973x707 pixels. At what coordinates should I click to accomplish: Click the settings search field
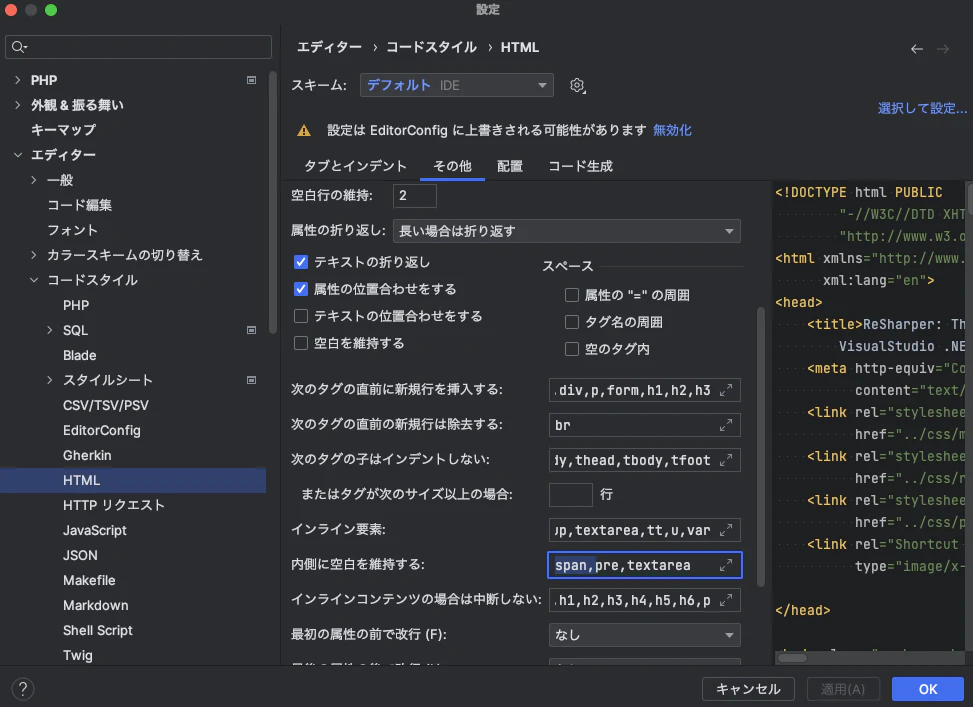[138, 47]
